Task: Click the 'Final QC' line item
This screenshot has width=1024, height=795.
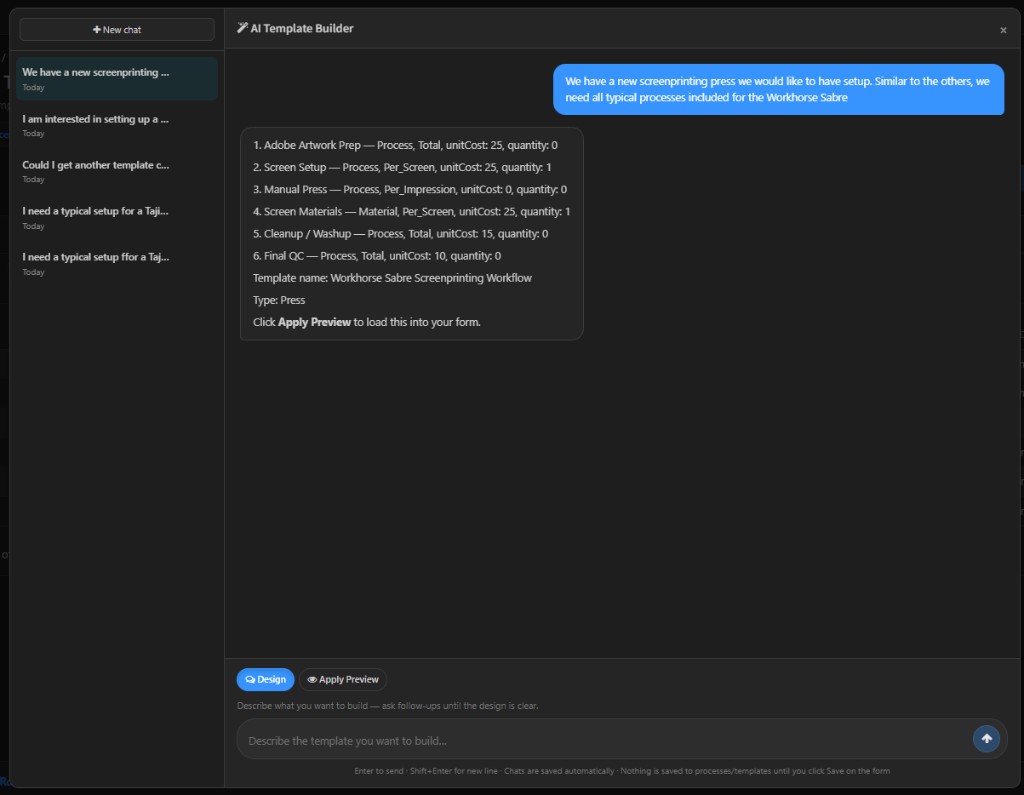Action: (x=377, y=256)
